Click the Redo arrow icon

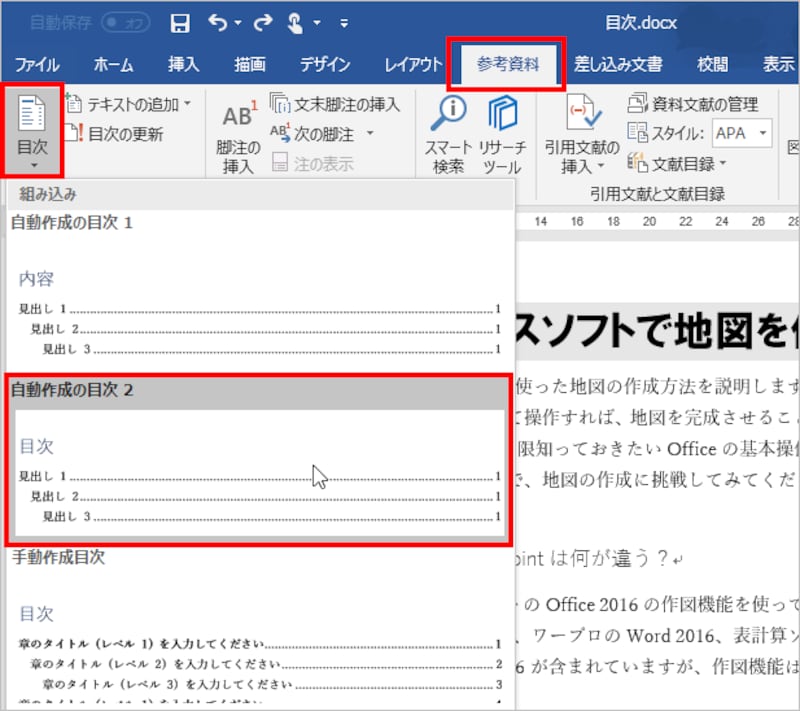tap(265, 22)
